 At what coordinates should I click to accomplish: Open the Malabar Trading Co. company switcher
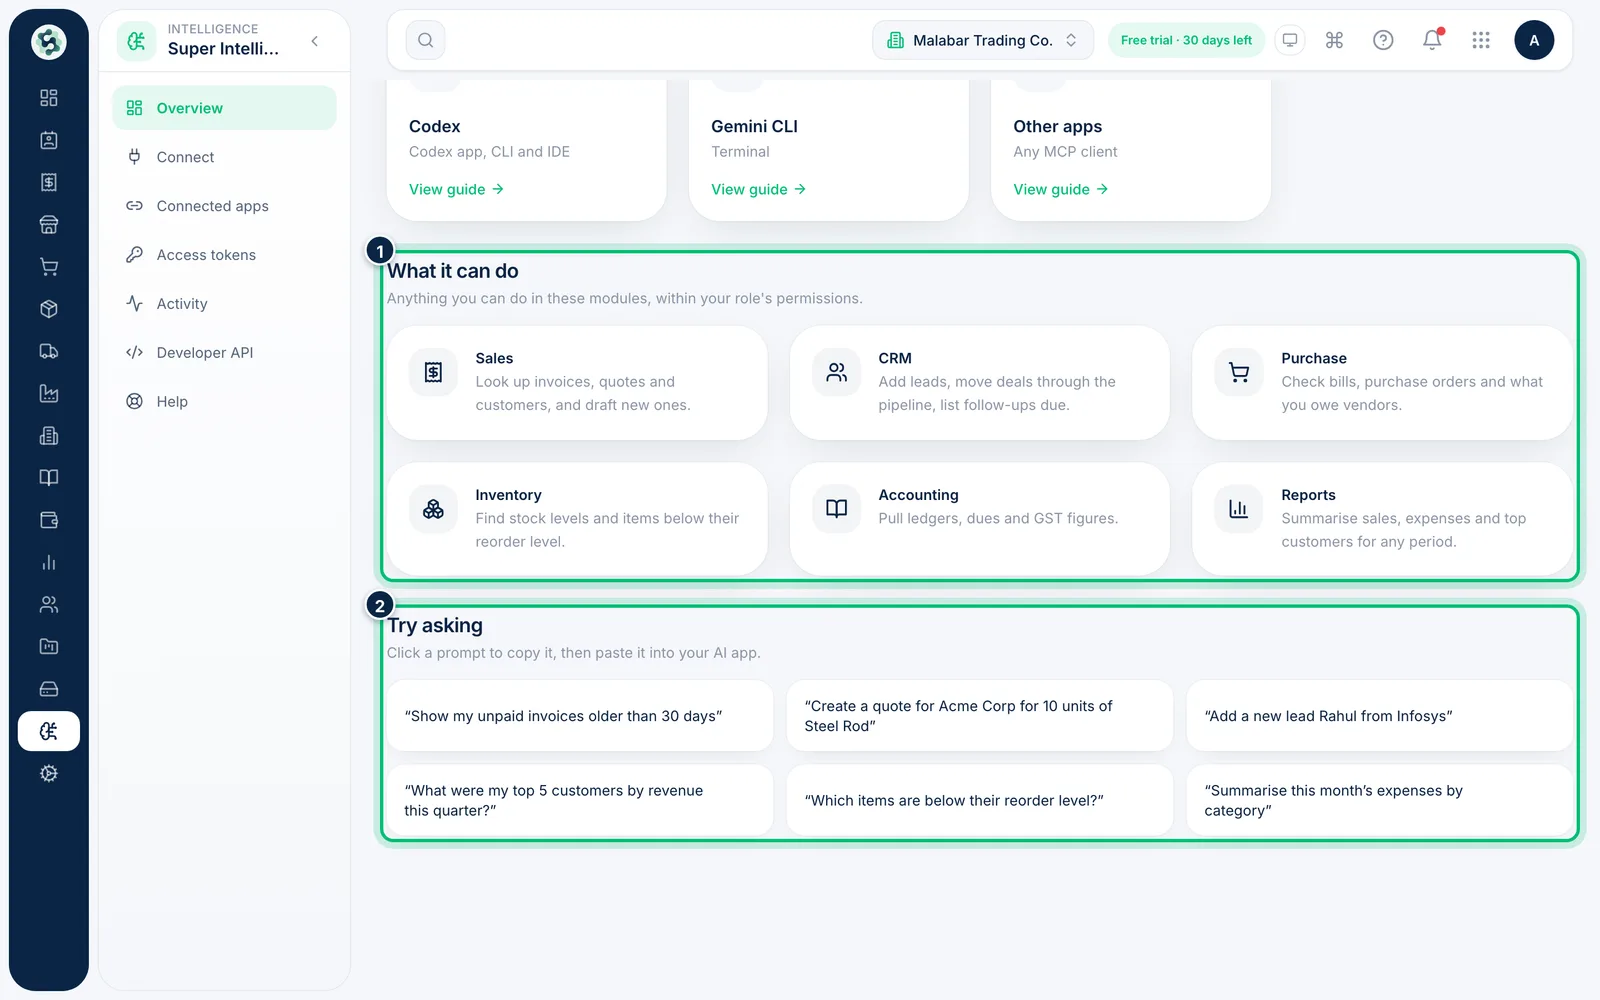[x=983, y=40]
